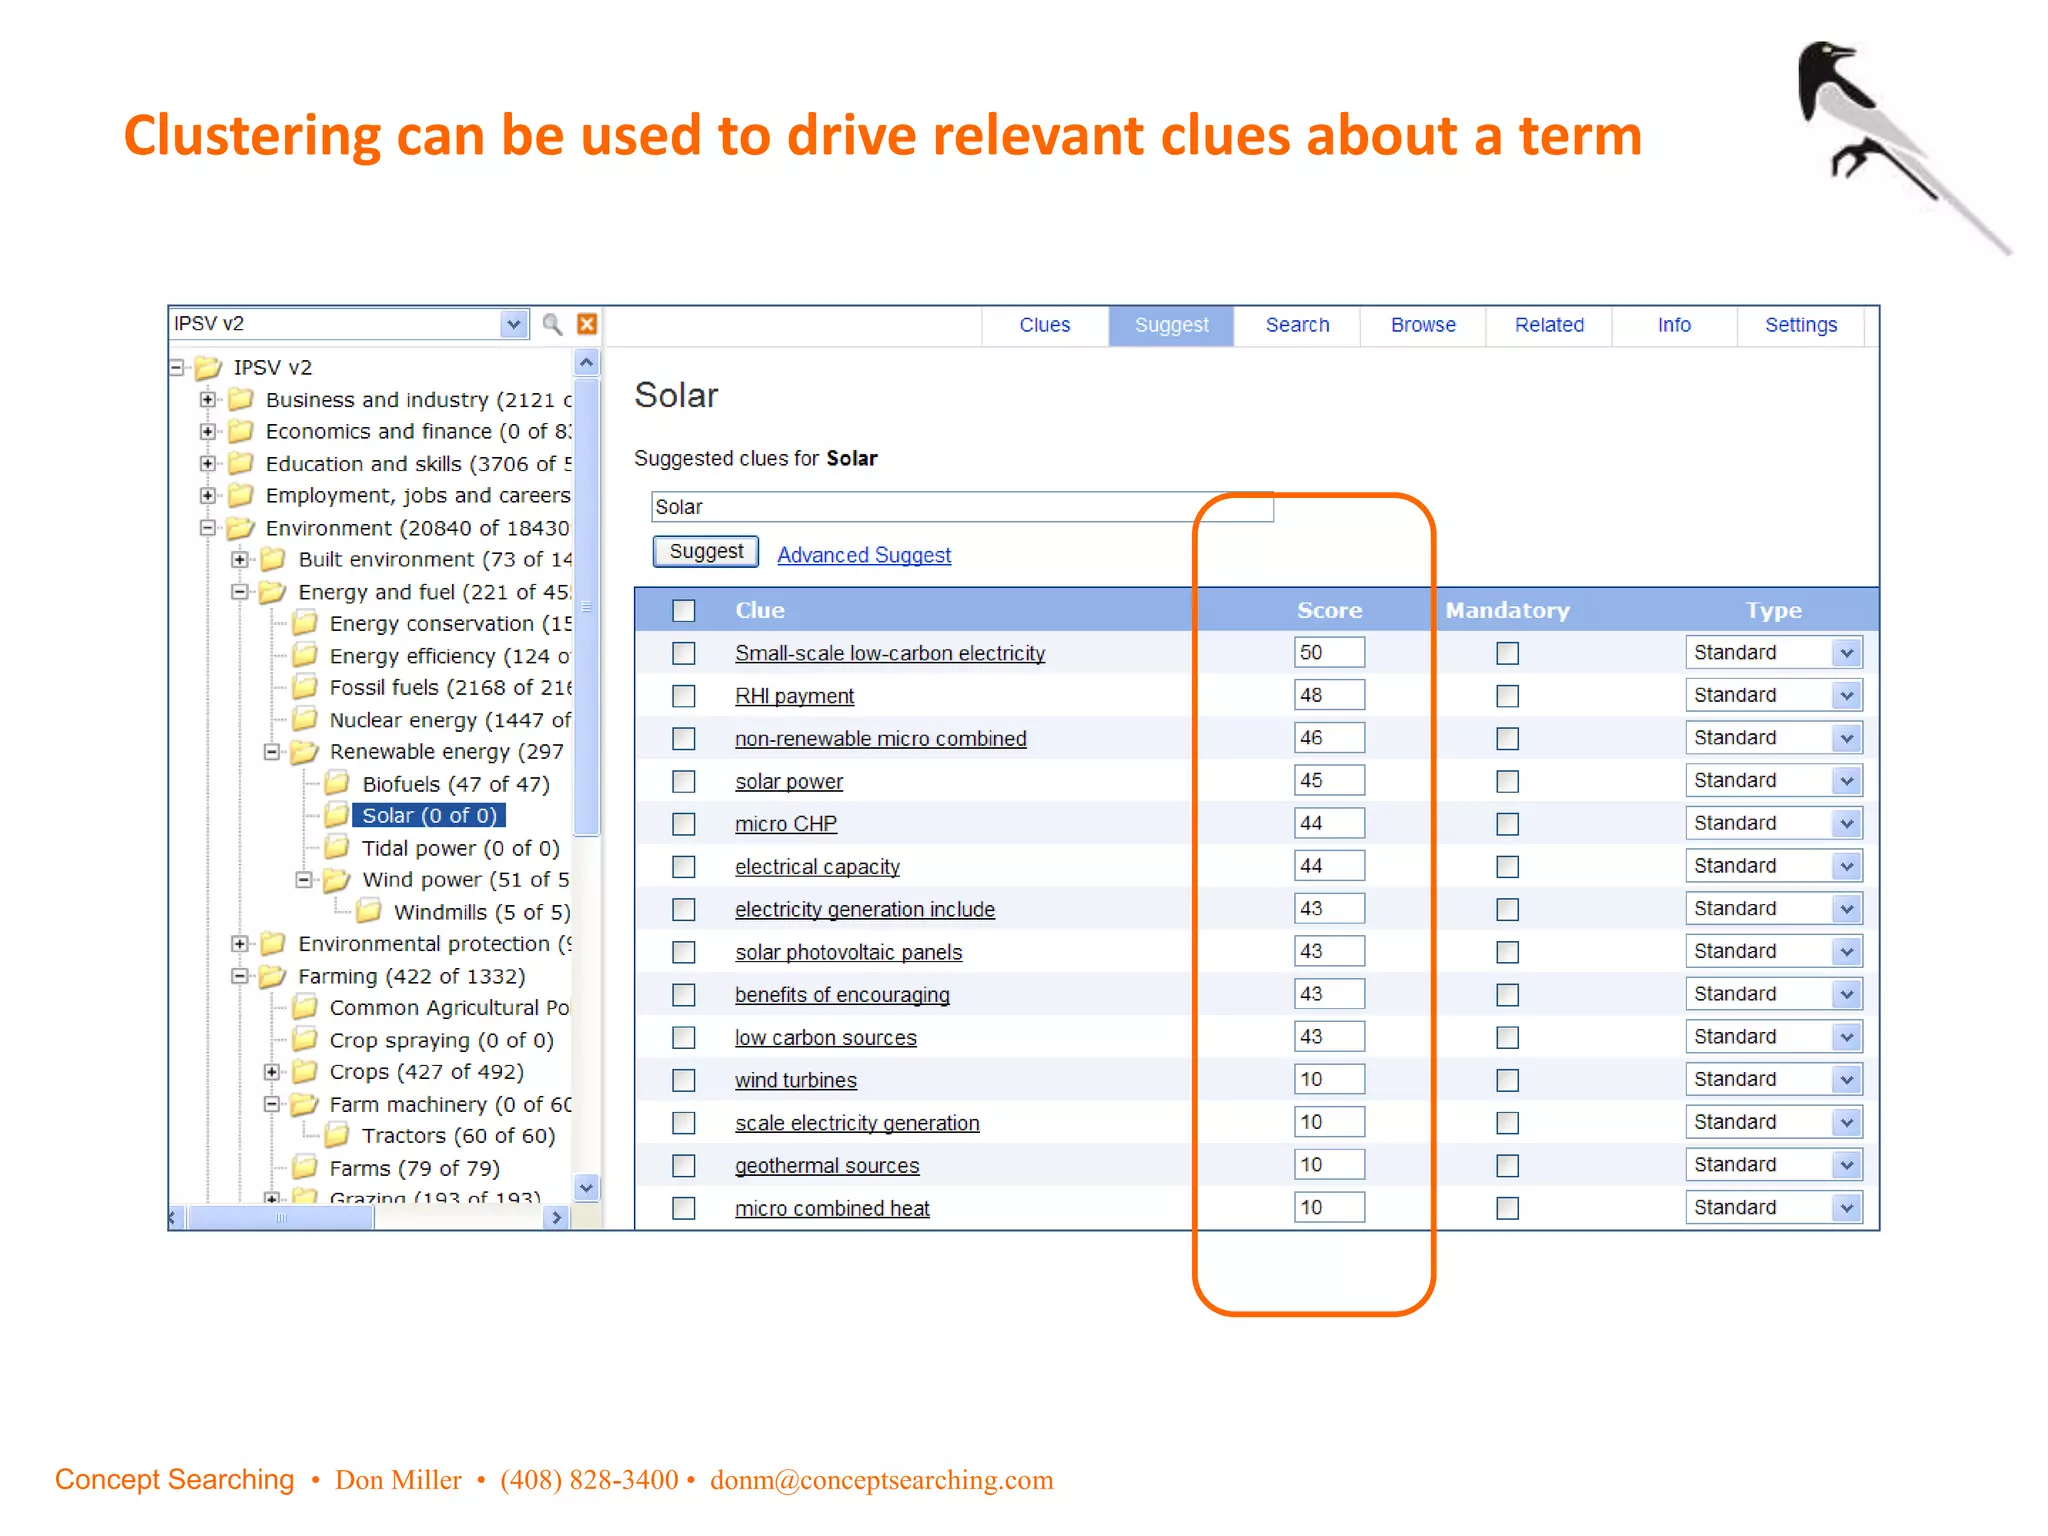
Task: Click the Crop spraying folder icon
Action: (x=305, y=1040)
